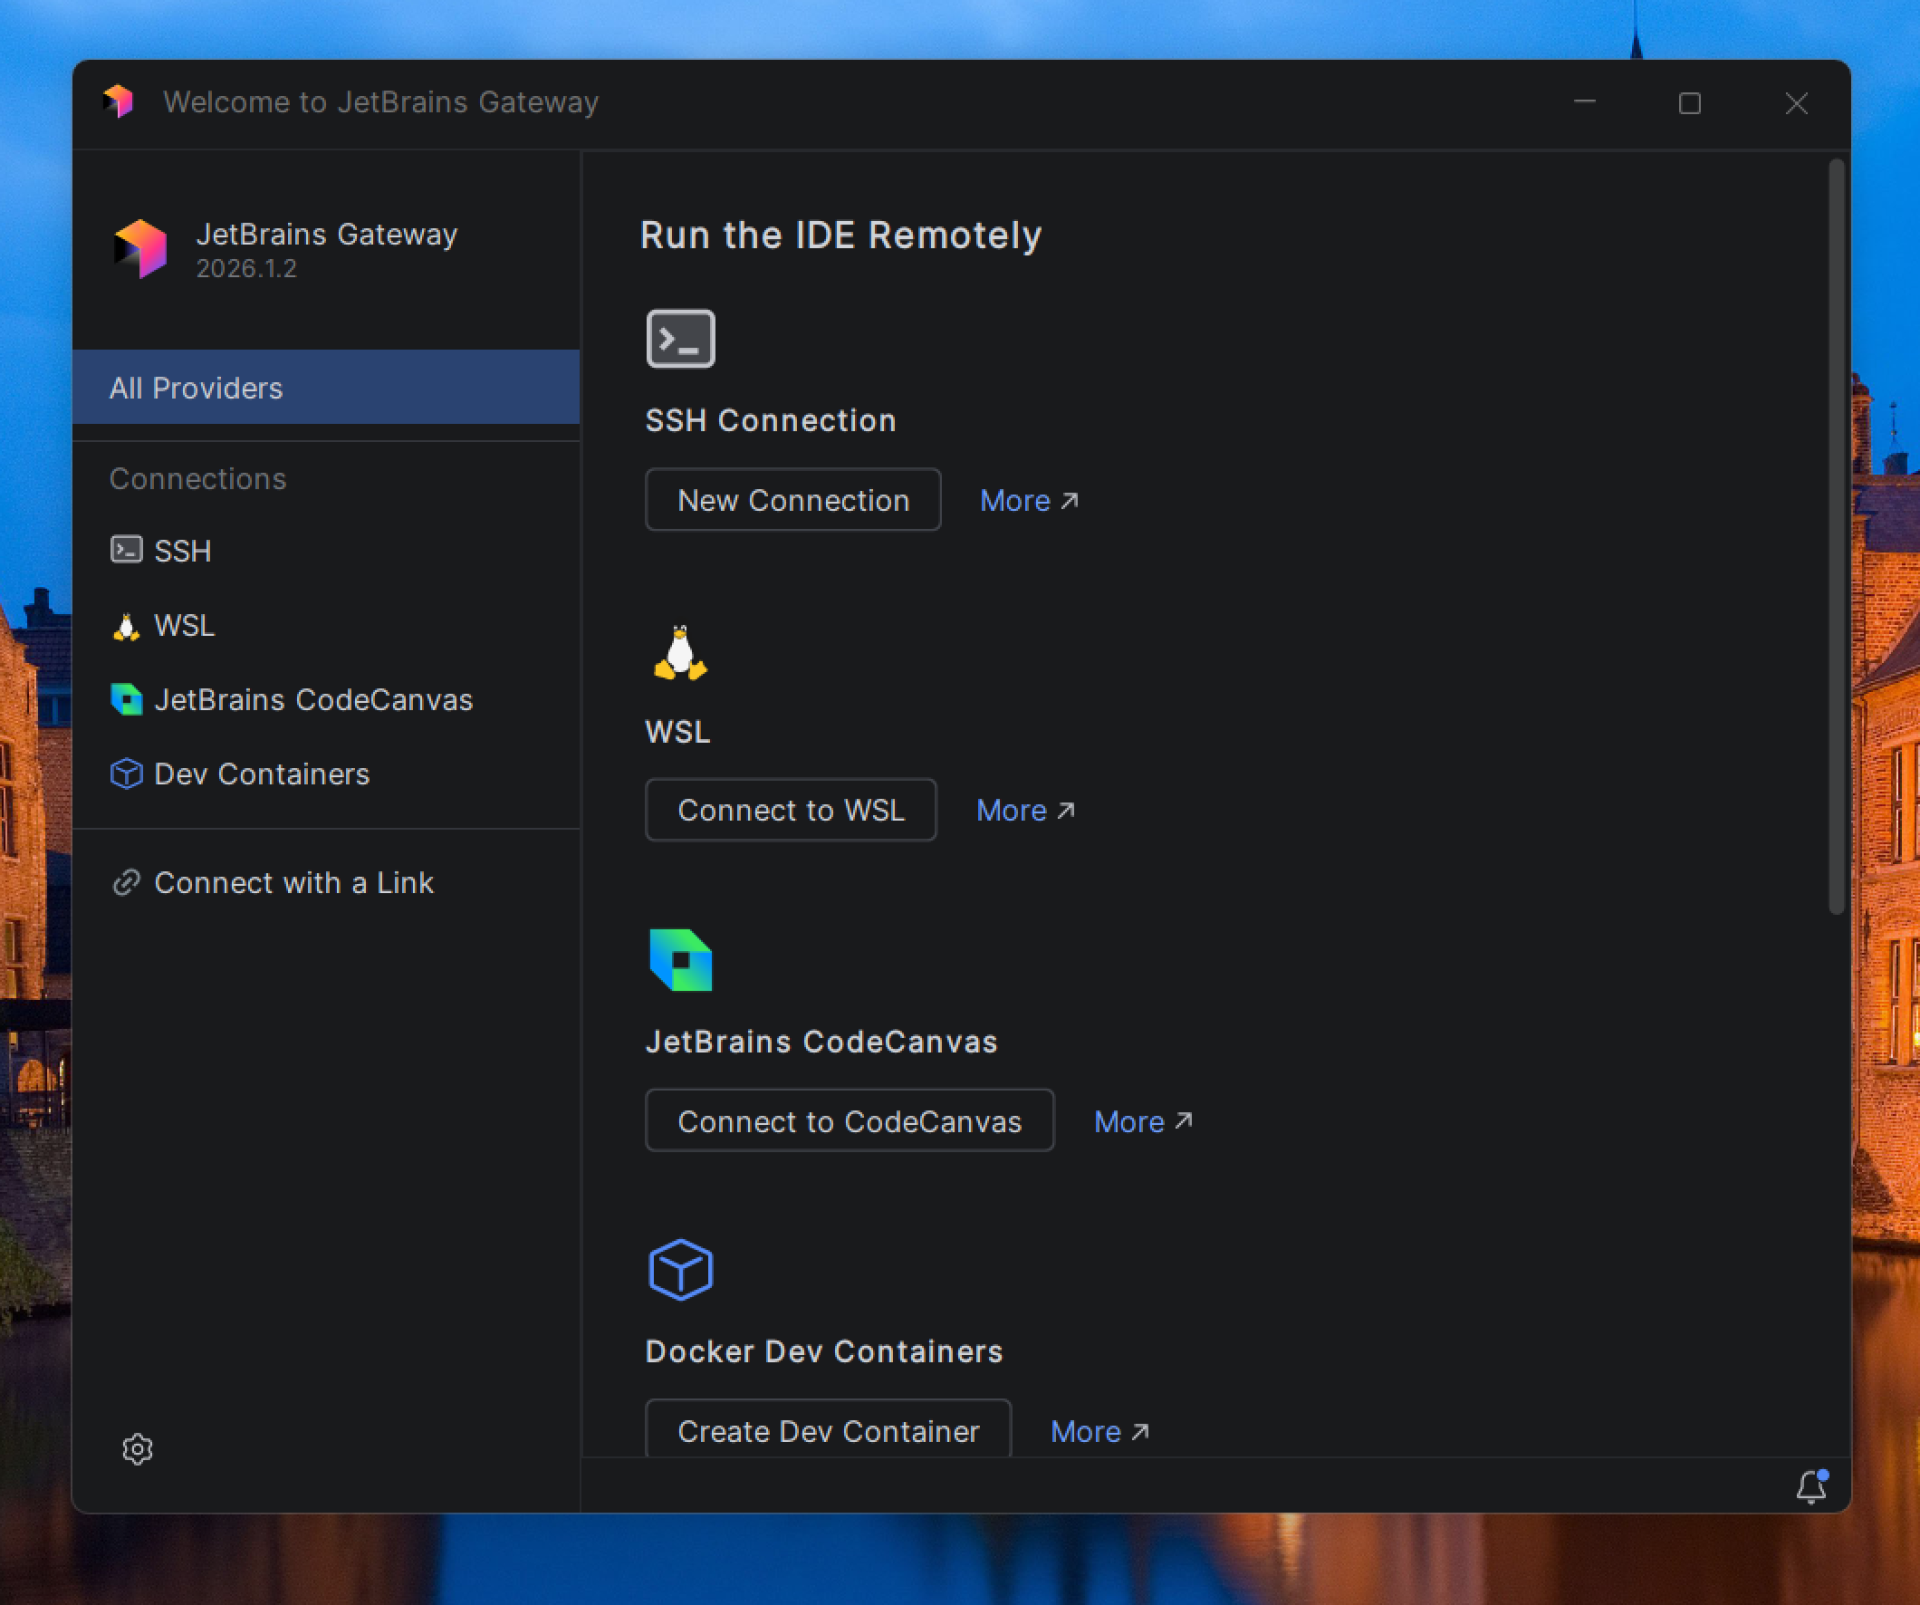Click the SSH terminal icon in sidebar
Screen dimensions: 1920x1605
126,549
